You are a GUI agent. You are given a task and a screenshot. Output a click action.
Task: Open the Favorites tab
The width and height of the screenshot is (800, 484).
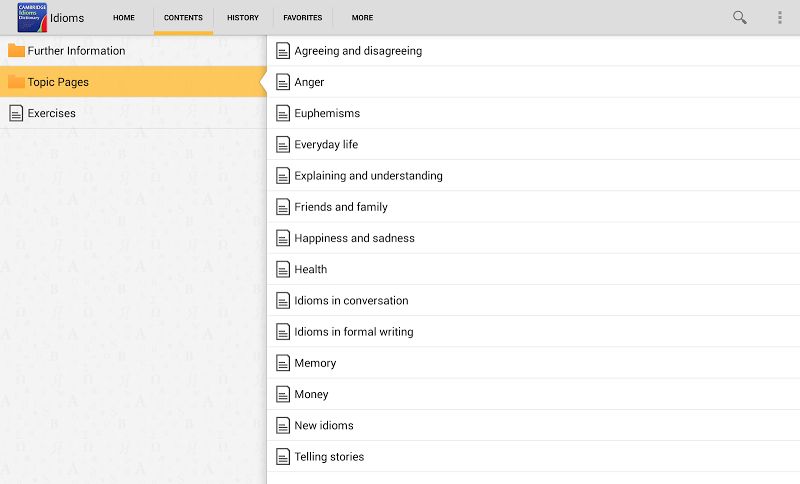pos(303,17)
